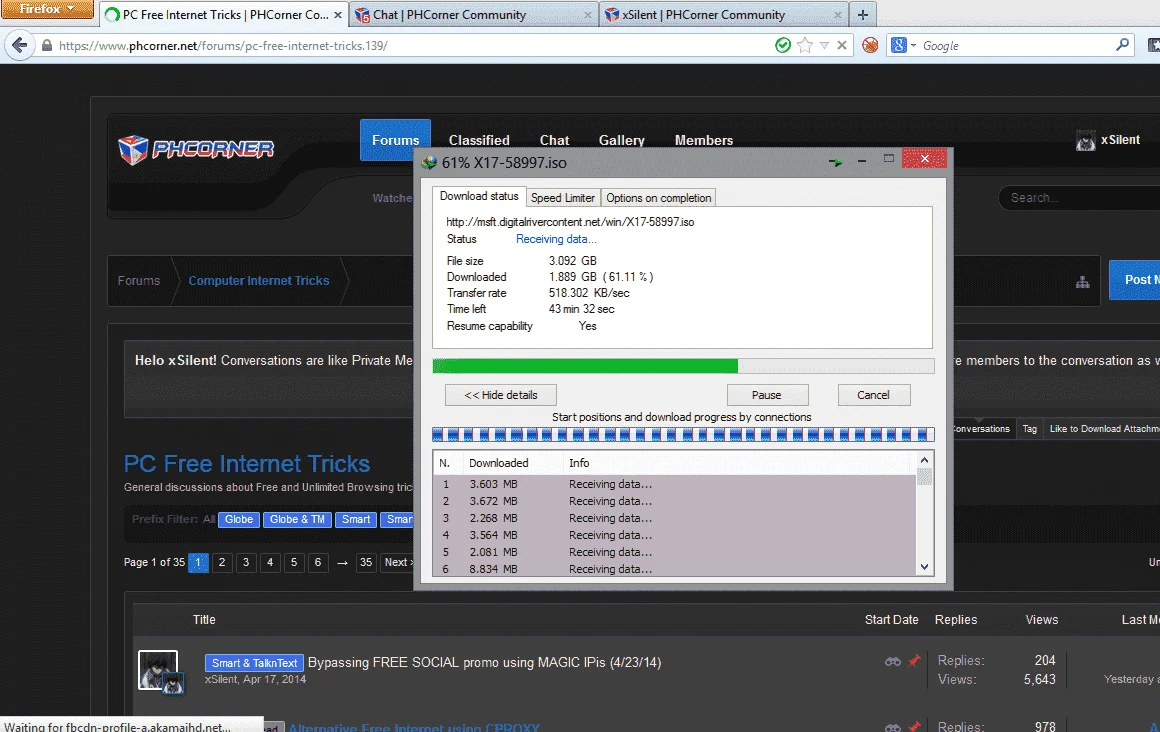Go to forum page 6

318,563
